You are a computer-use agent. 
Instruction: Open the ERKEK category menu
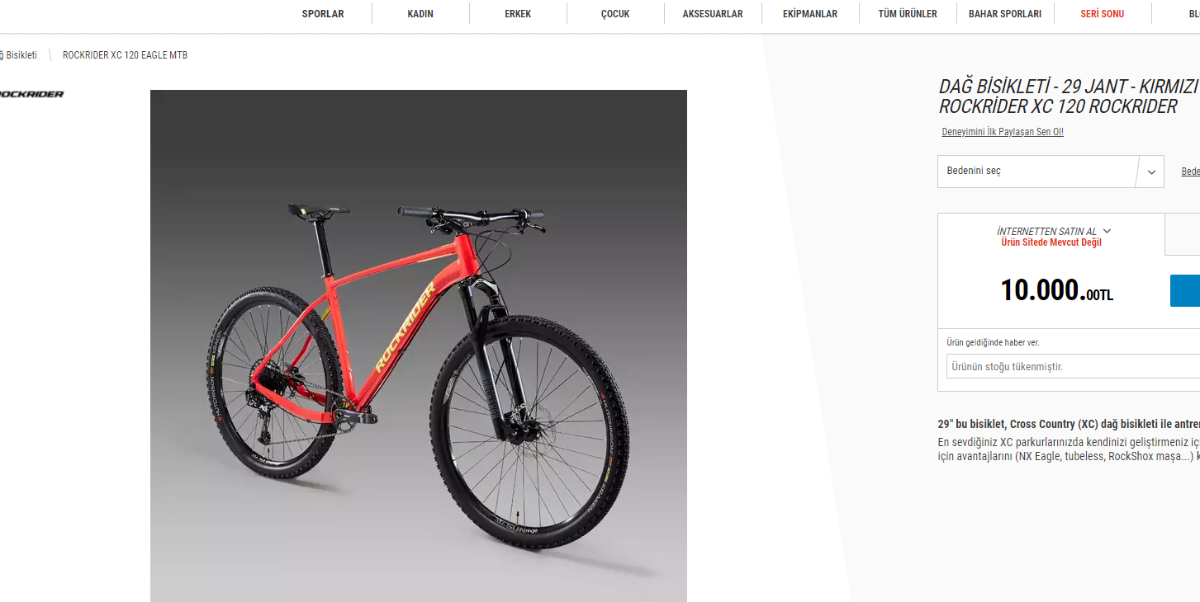[518, 14]
